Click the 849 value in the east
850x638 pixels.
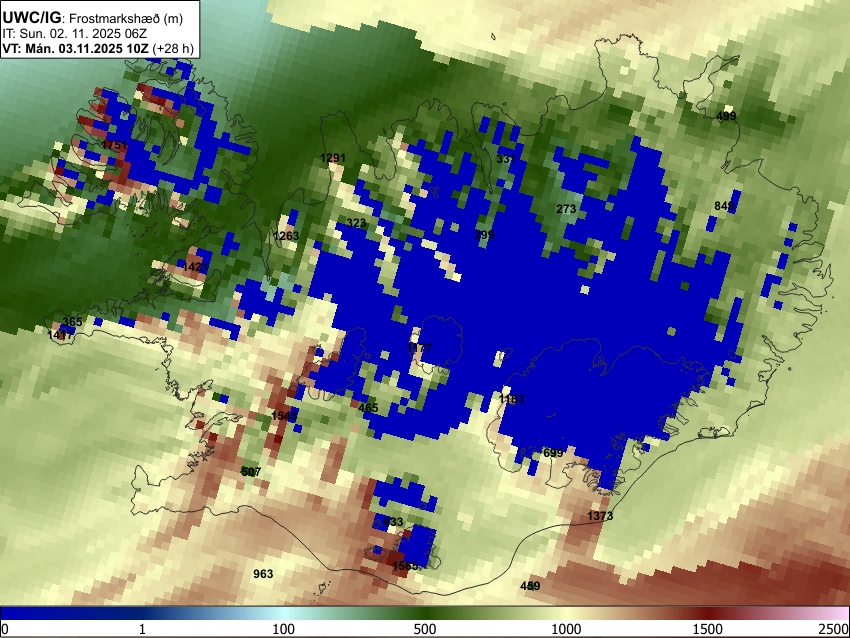[x=724, y=206]
